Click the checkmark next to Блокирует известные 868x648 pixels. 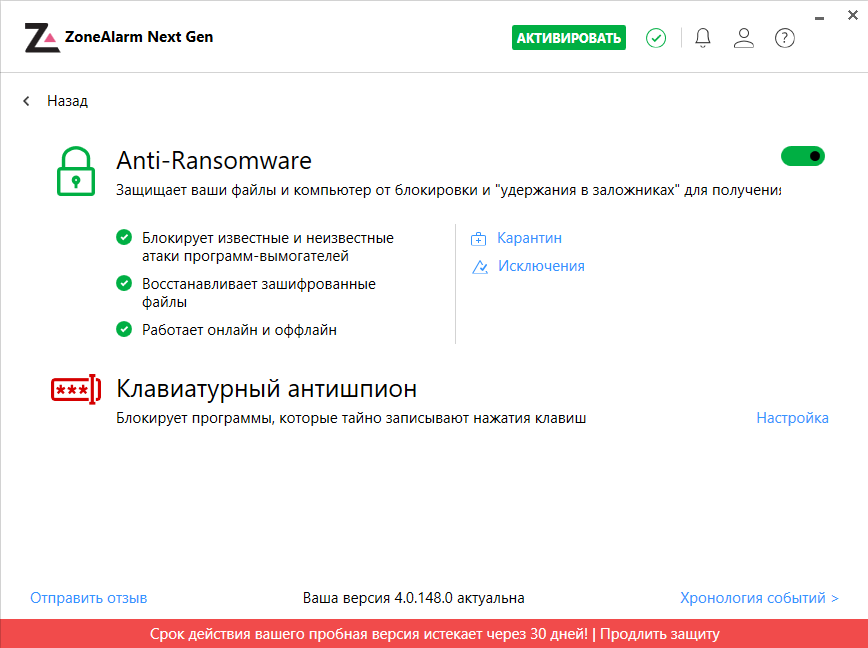(x=124, y=237)
